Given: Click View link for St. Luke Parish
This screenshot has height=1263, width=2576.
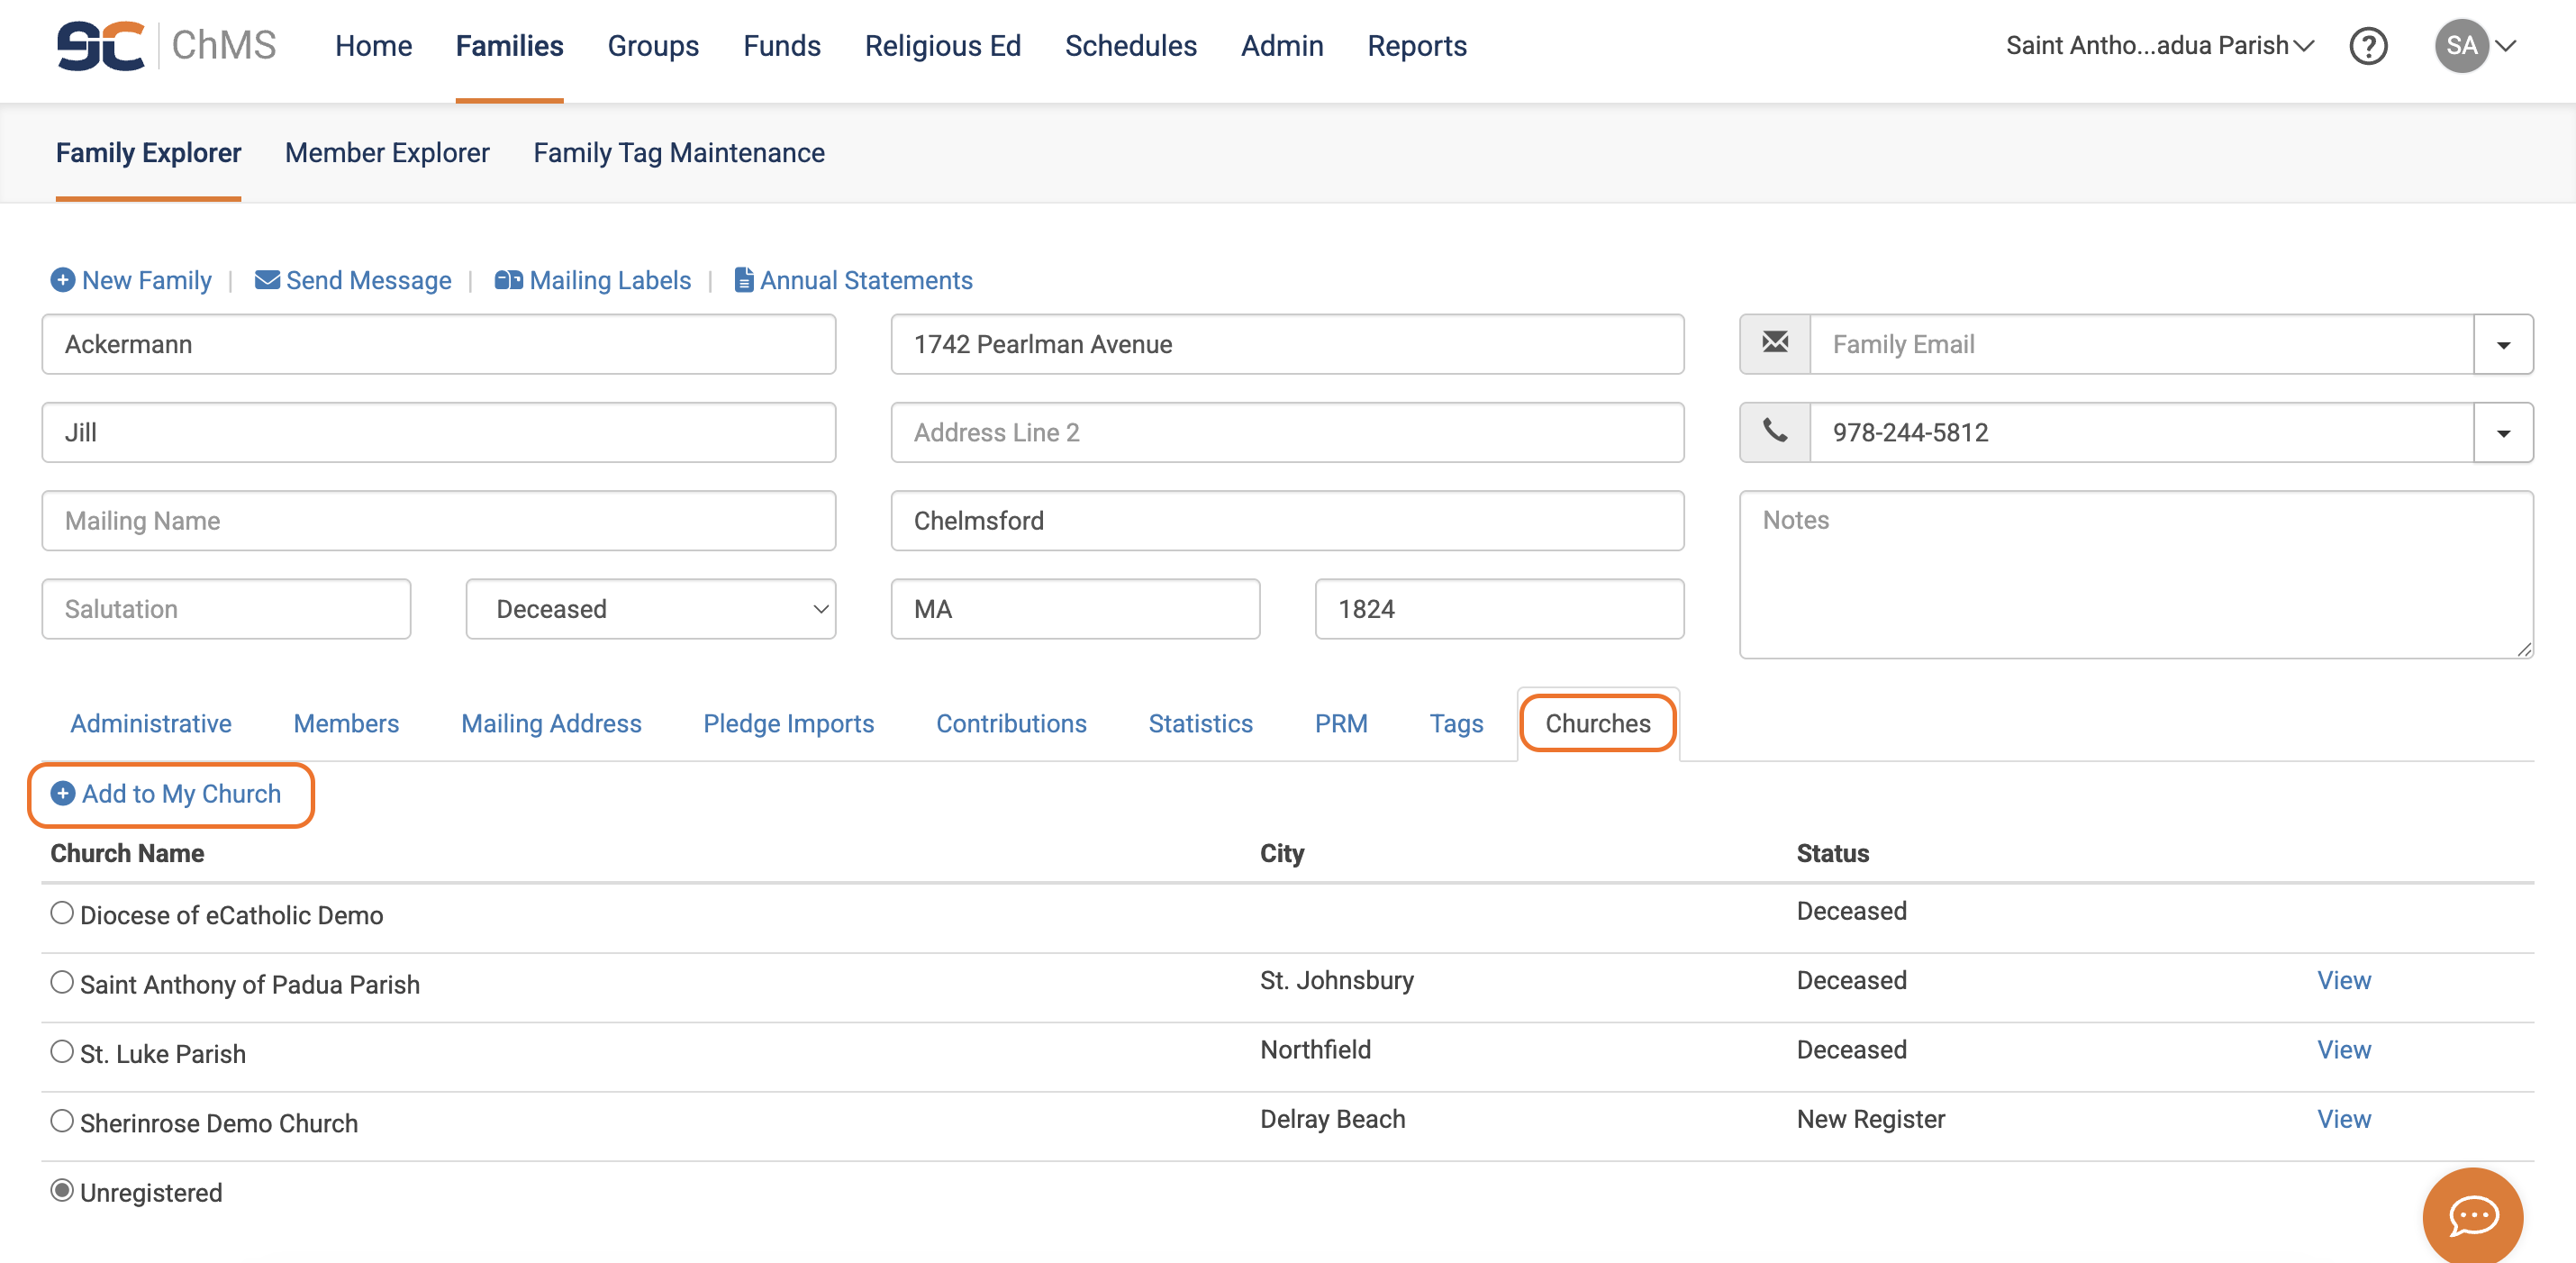Looking at the screenshot, I should point(2343,1049).
